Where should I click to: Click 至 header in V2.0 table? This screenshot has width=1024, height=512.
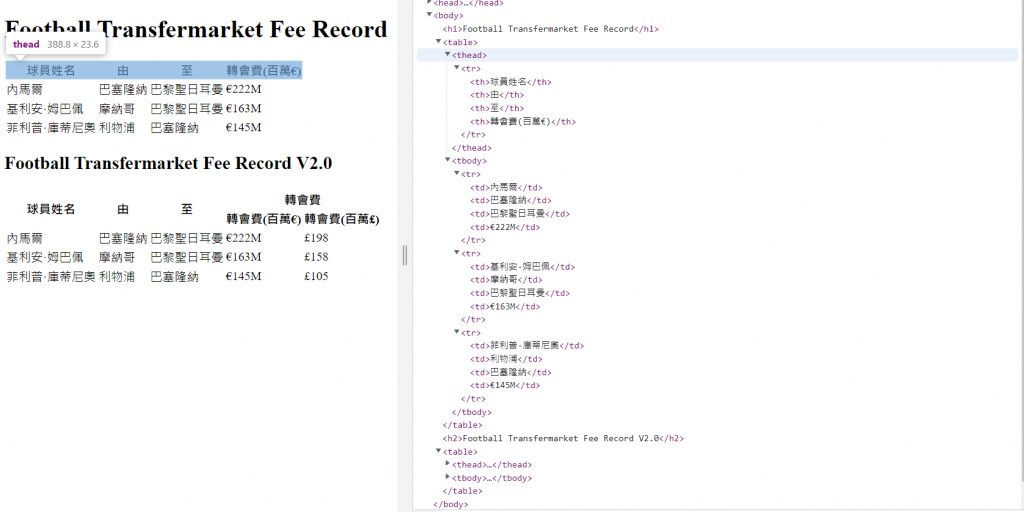187,209
